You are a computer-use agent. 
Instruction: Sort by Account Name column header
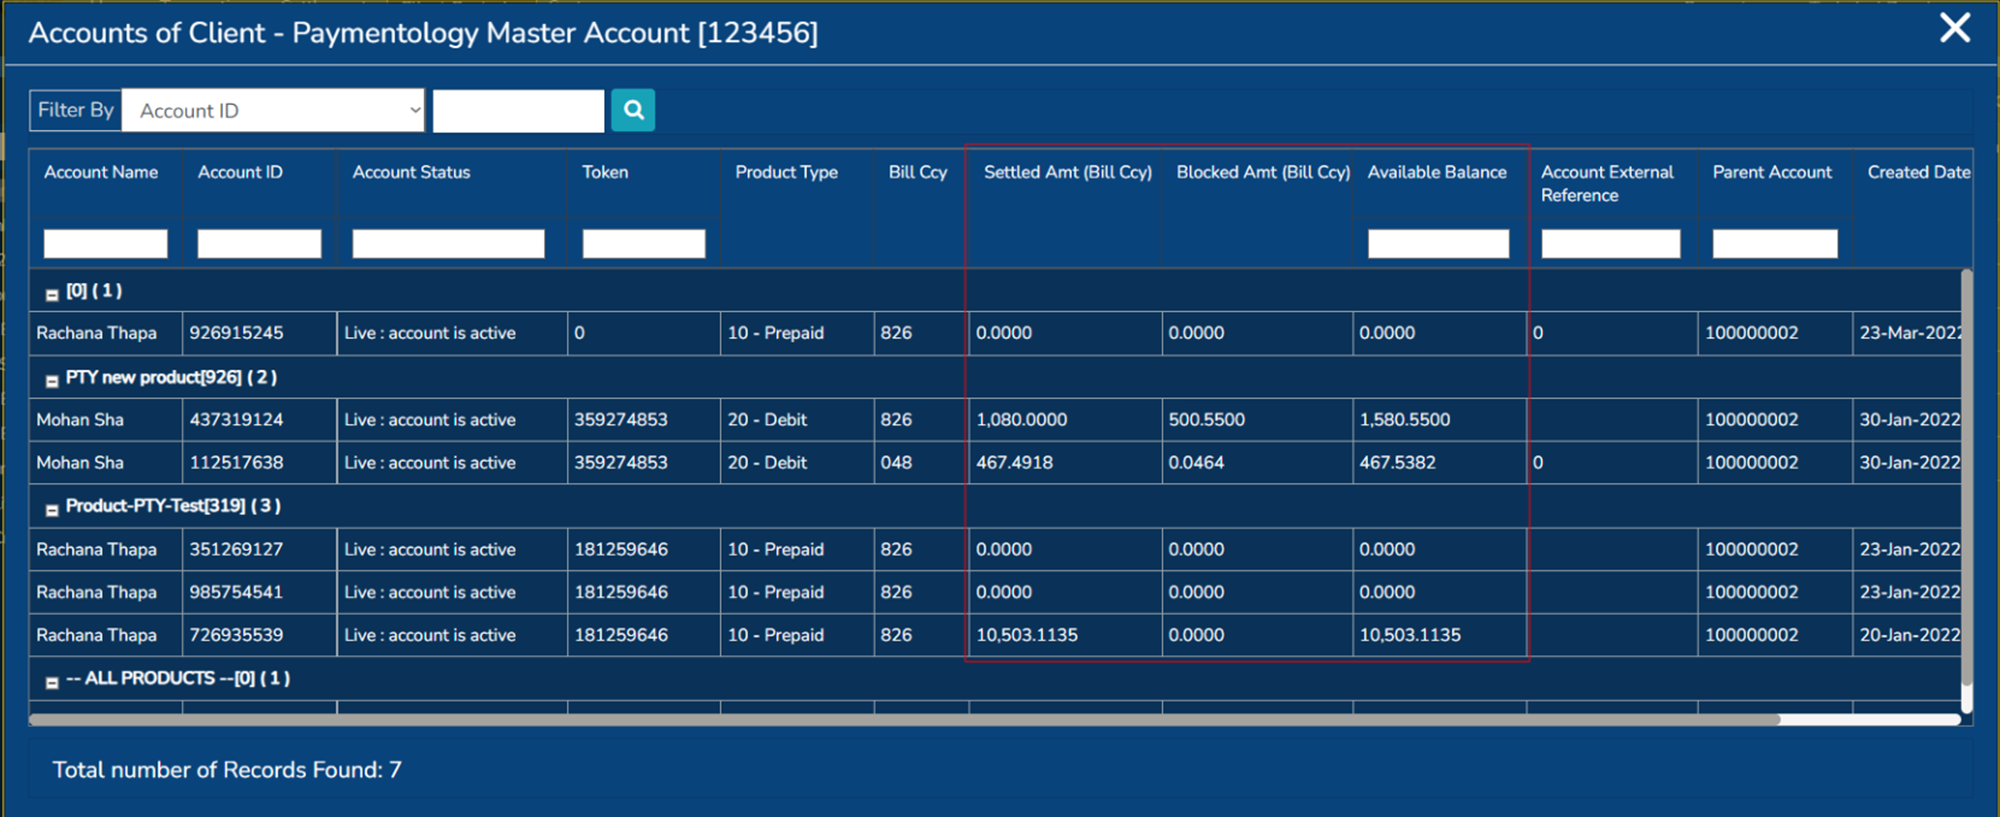point(101,172)
